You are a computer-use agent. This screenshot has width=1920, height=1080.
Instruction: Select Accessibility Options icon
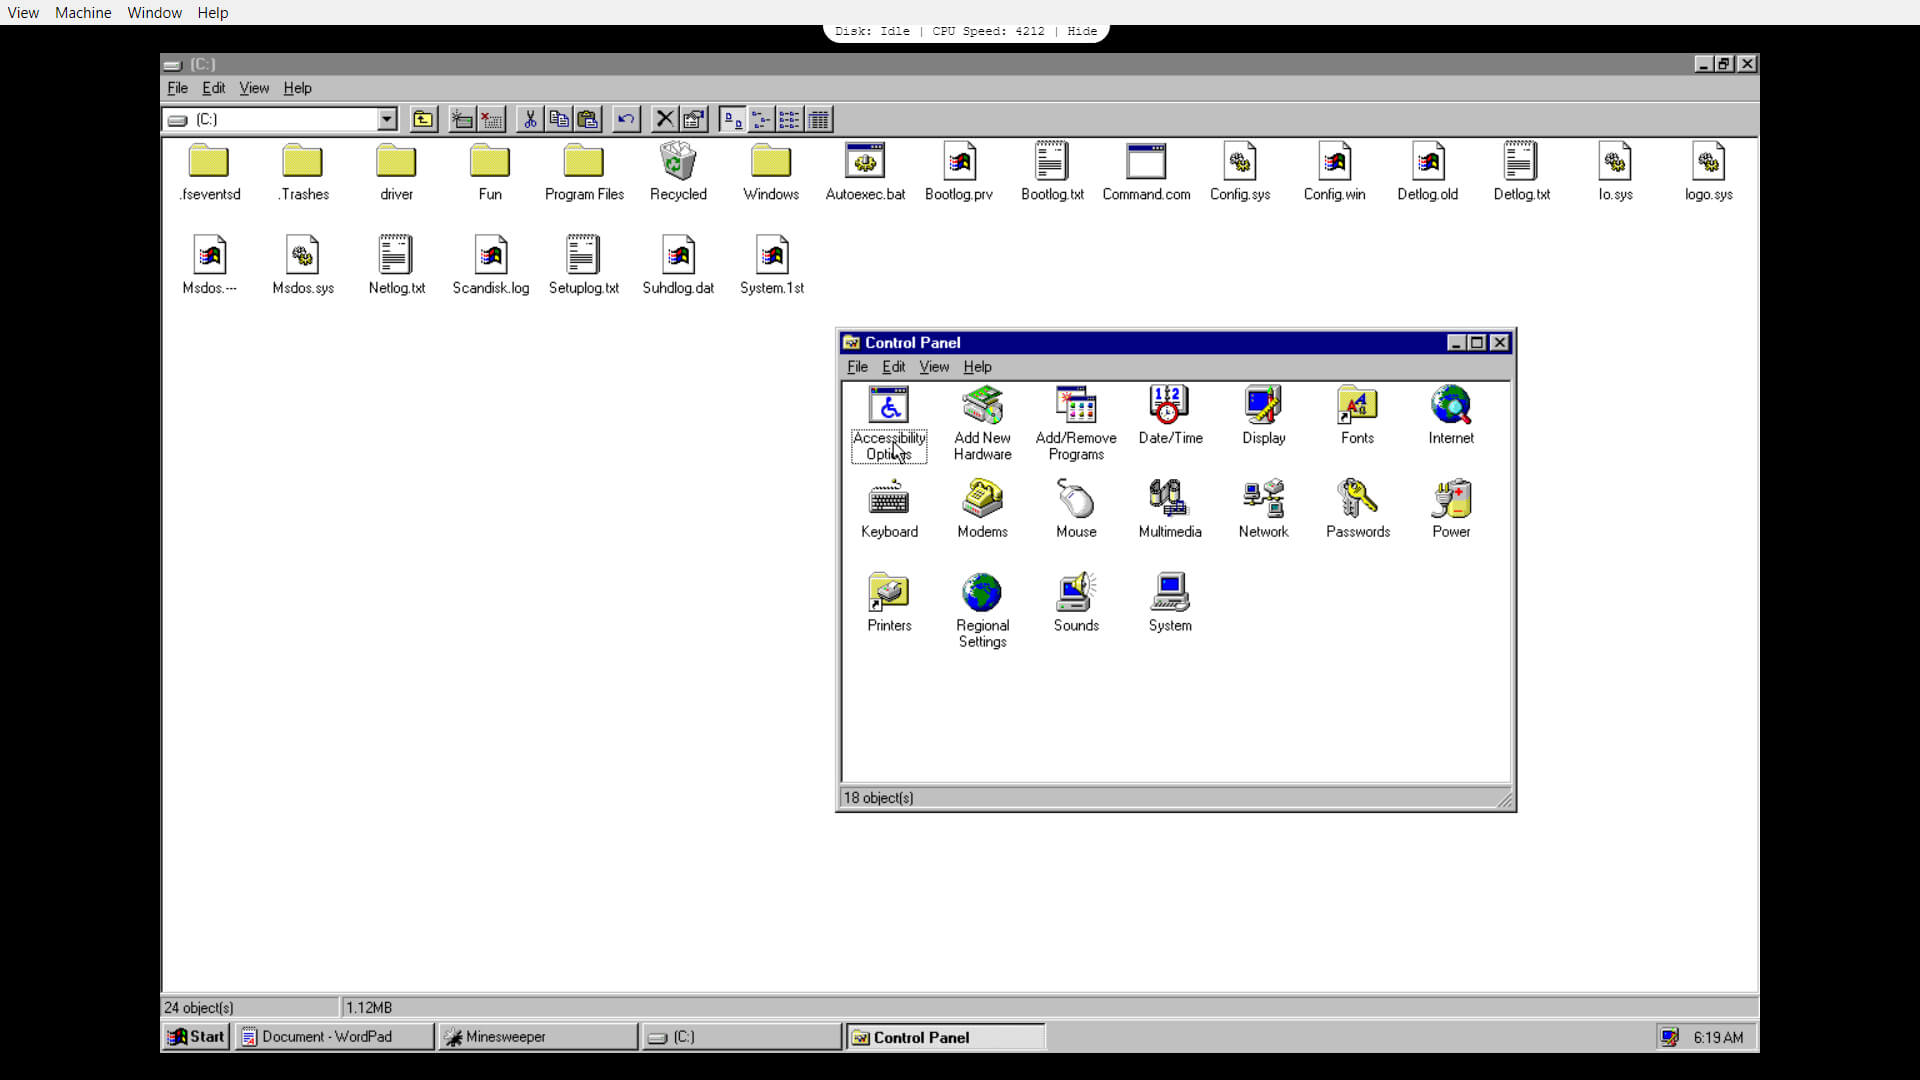click(x=889, y=424)
